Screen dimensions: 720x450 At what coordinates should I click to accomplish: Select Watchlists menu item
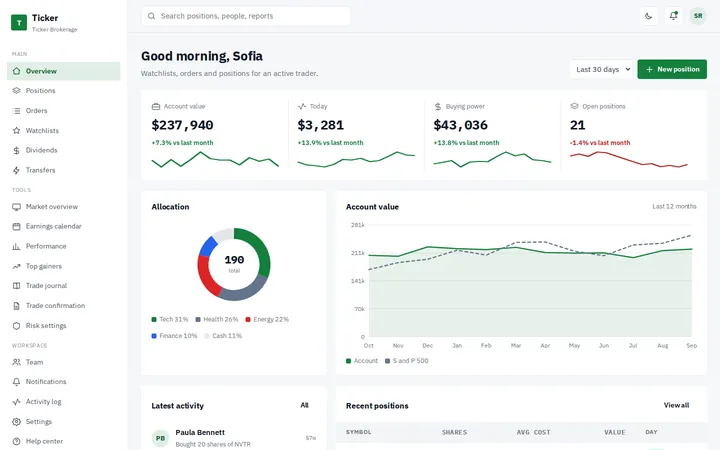point(63,130)
